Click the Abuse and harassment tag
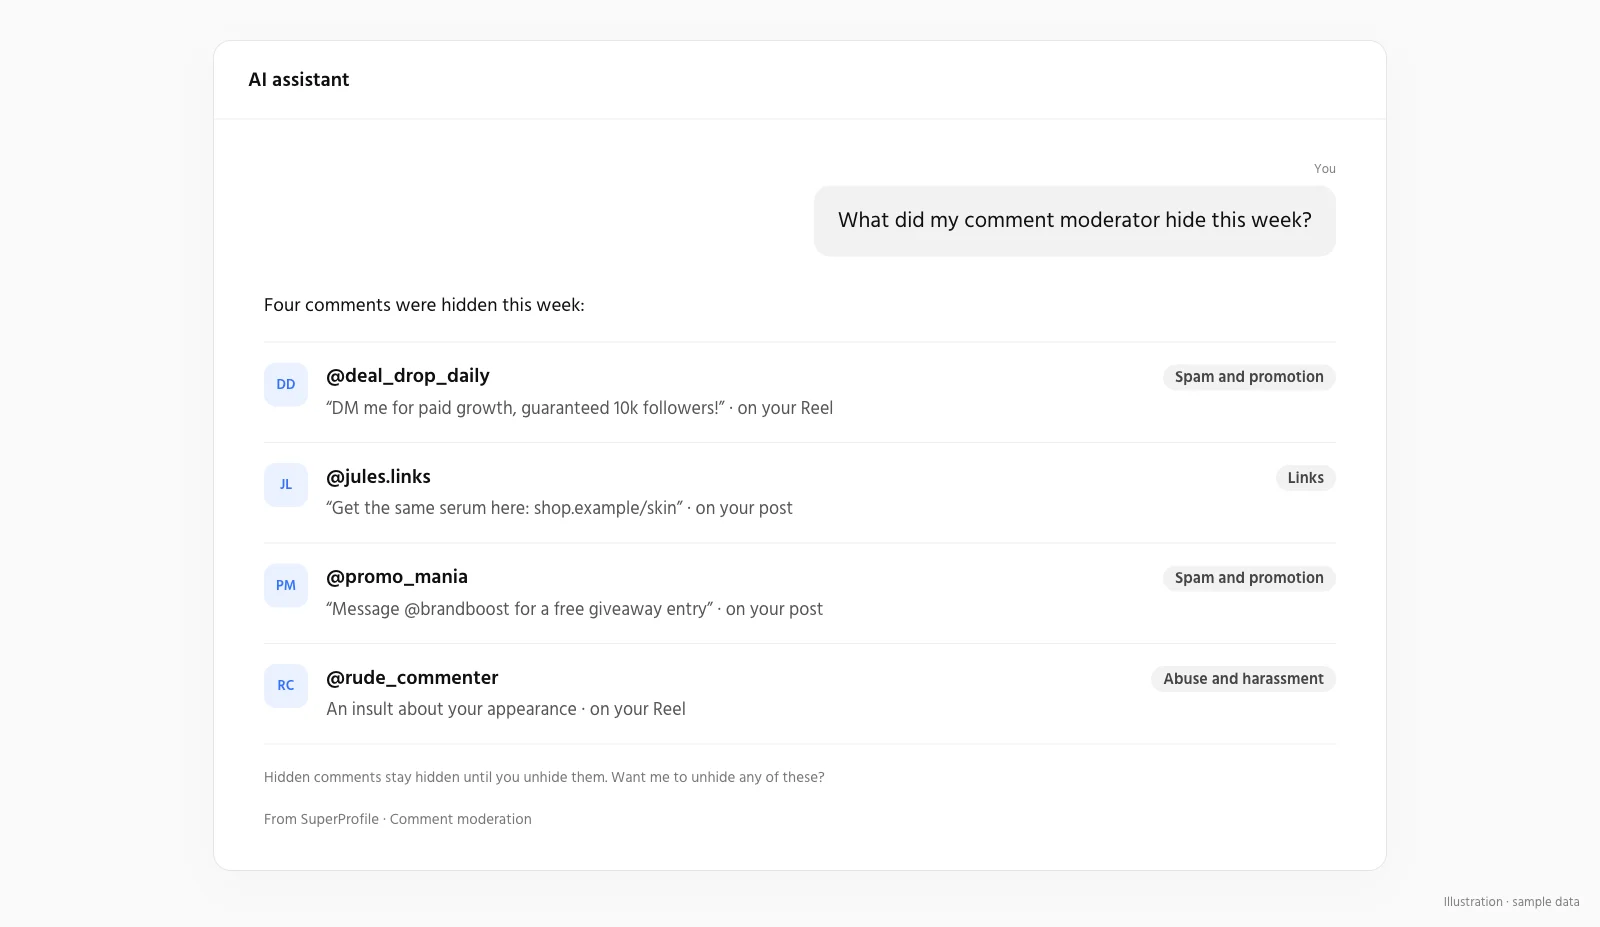The width and height of the screenshot is (1600, 927). point(1243,679)
